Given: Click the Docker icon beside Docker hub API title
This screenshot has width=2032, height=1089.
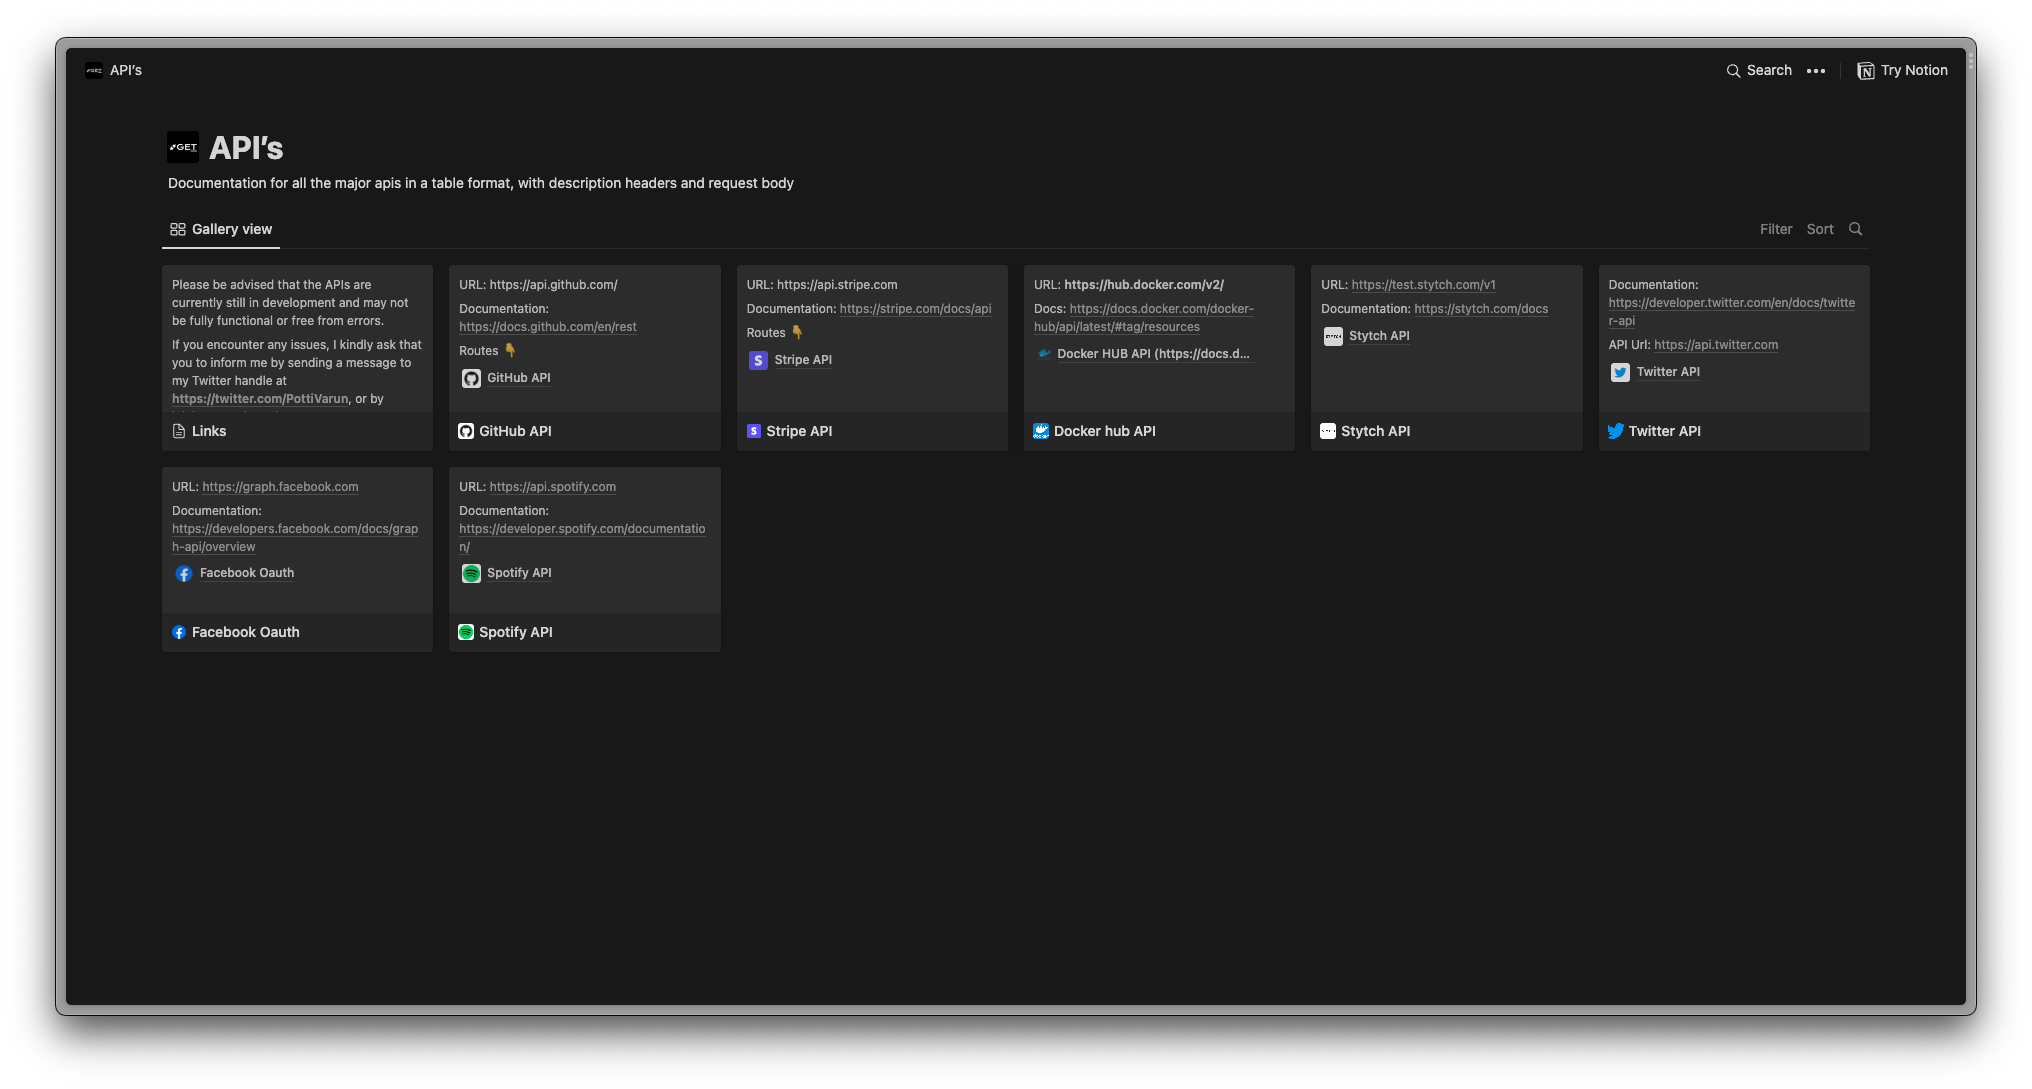Looking at the screenshot, I should click(1041, 431).
